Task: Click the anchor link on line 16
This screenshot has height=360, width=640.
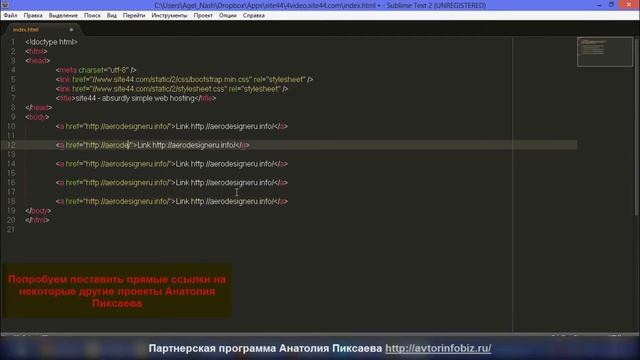Action: [172, 183]
